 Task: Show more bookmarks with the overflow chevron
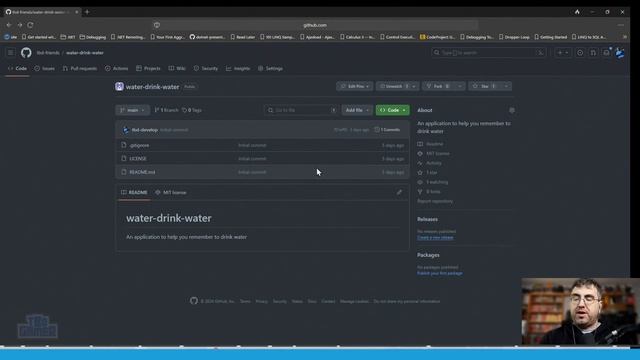pyautogui.click(x=624, y=37)
